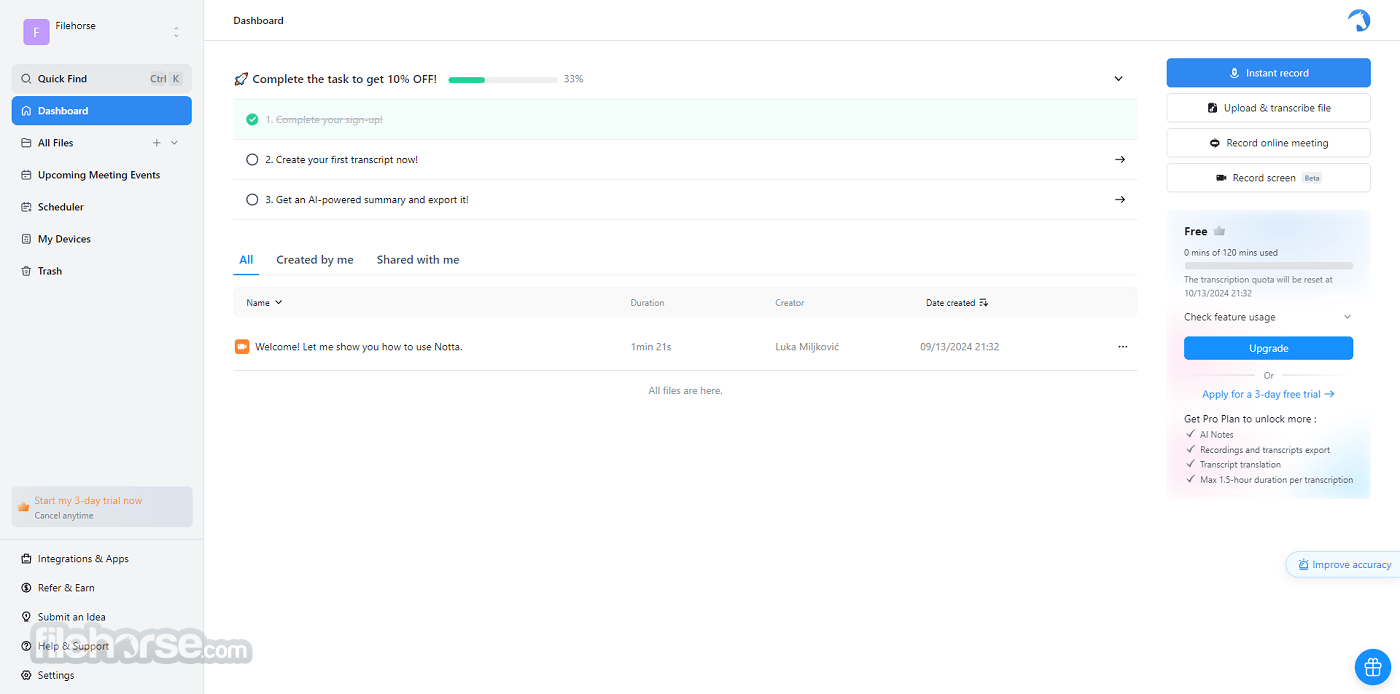Click the Upcoming Meeting Events calendar icon

click(x=26, y=175)
